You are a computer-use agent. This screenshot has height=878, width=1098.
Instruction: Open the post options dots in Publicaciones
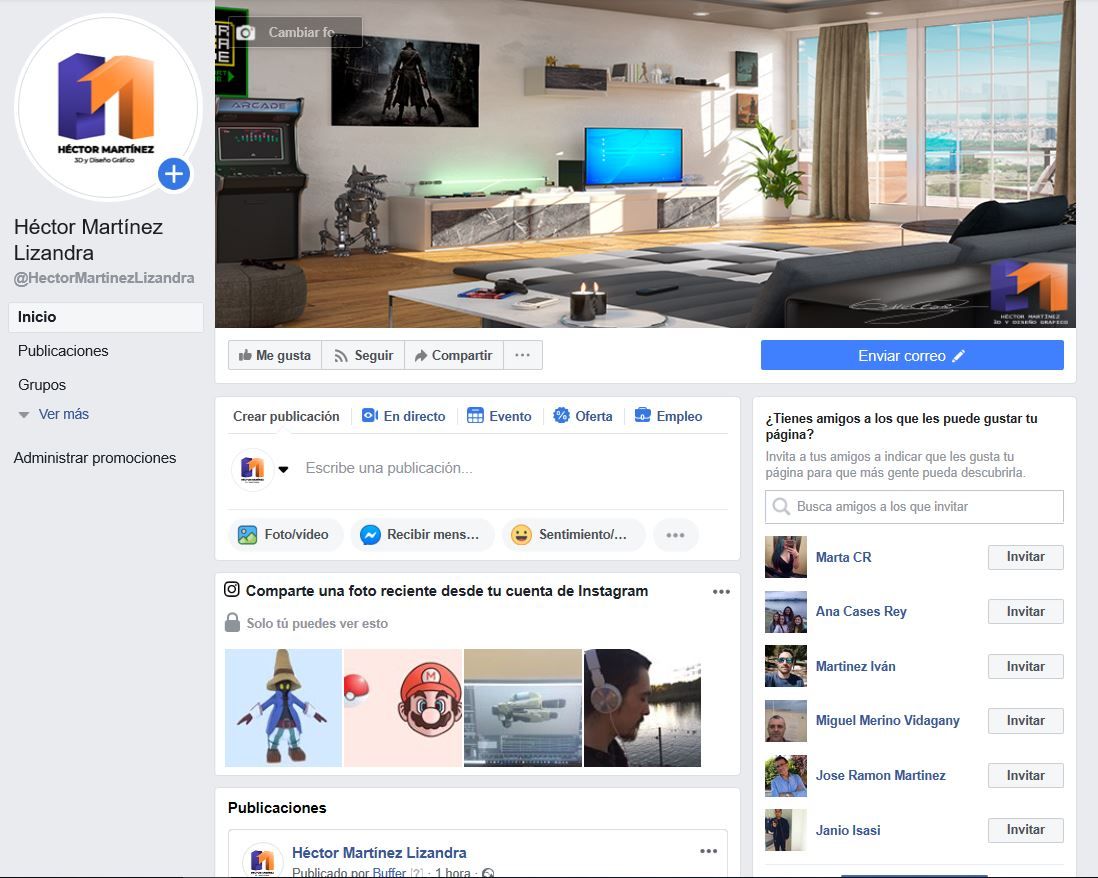coord(709,851)
